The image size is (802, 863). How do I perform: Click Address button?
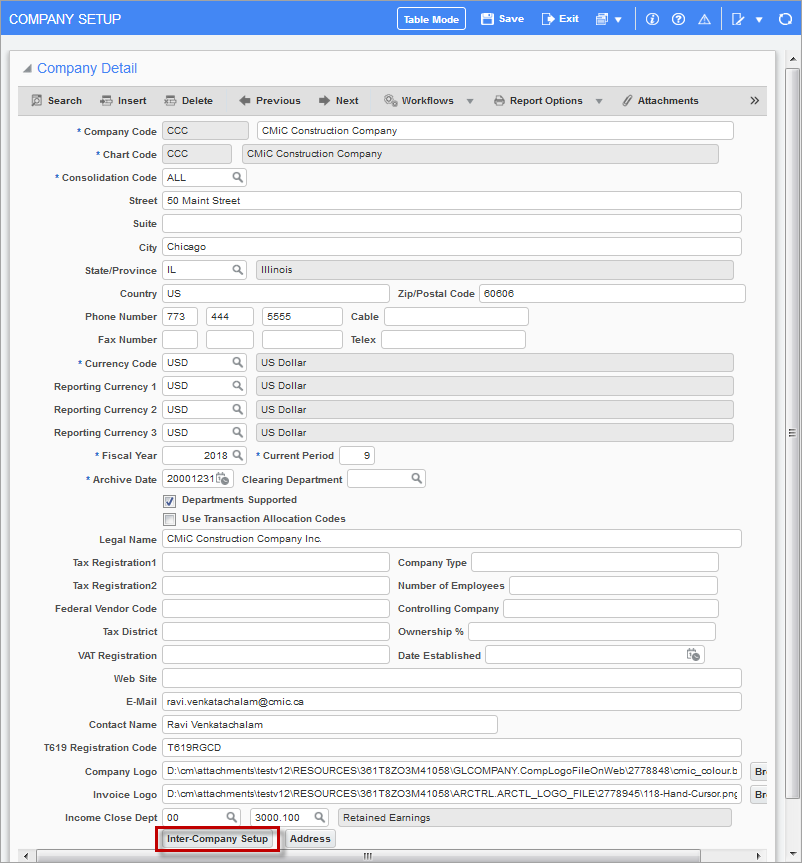[x=310, y=838]
